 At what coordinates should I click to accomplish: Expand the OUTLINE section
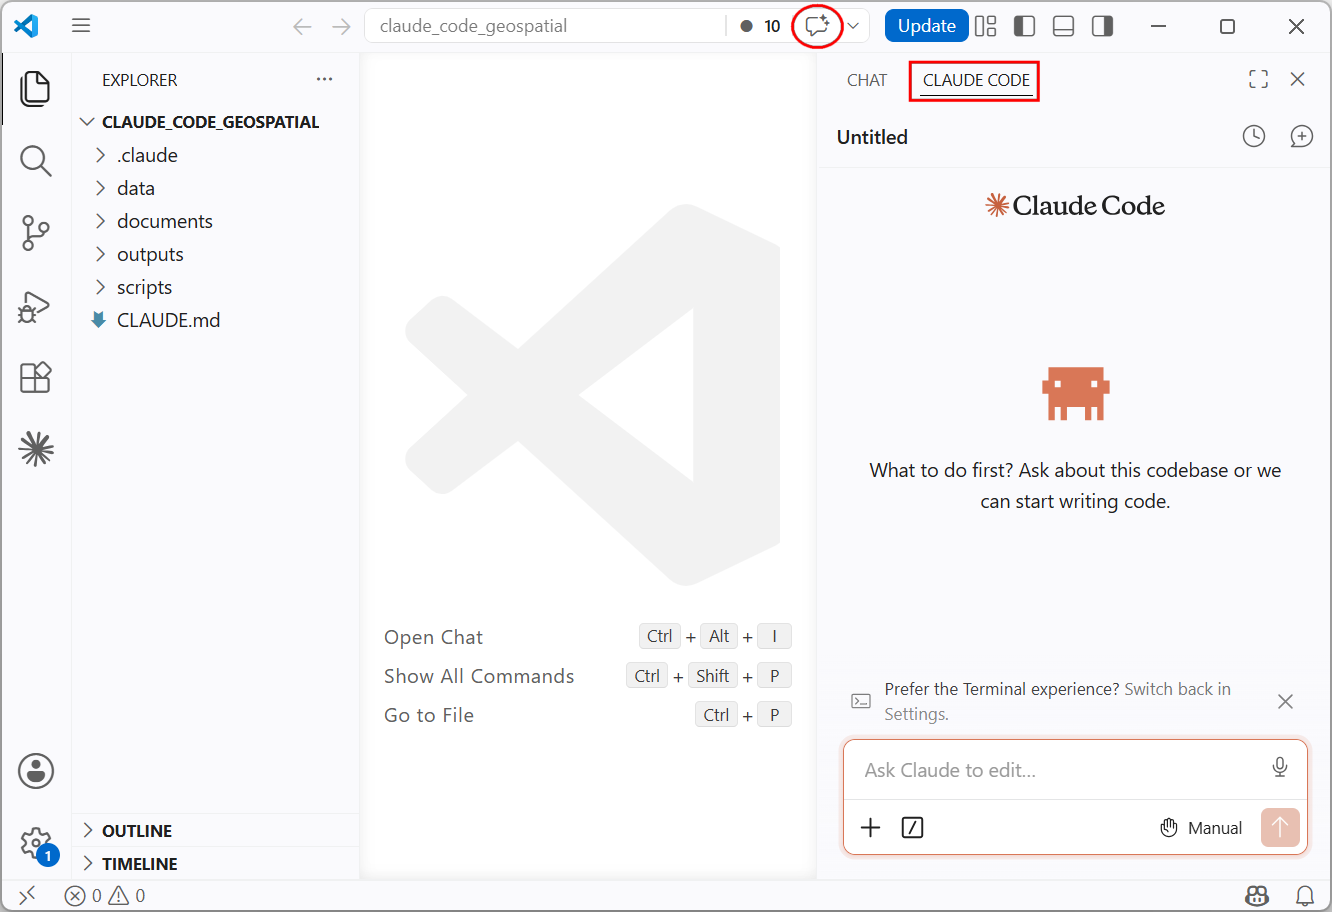pos(216,831)
